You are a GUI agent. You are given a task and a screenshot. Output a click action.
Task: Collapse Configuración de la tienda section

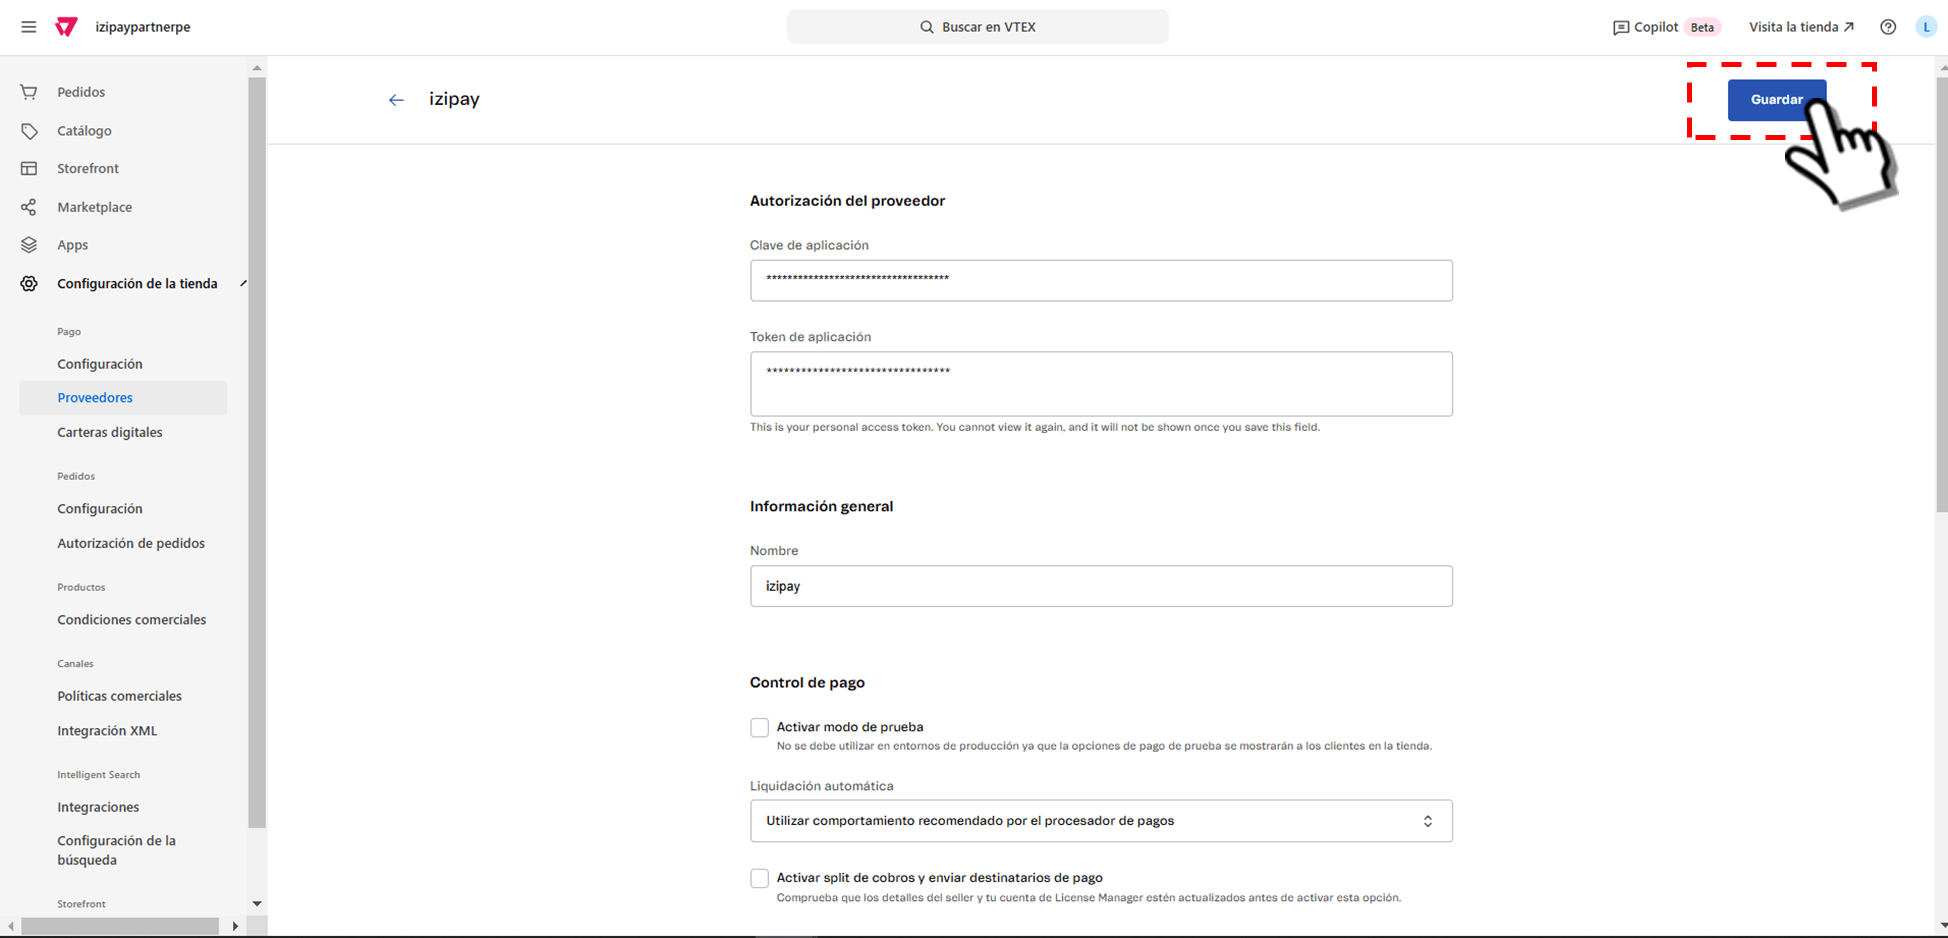pos(243,284)
